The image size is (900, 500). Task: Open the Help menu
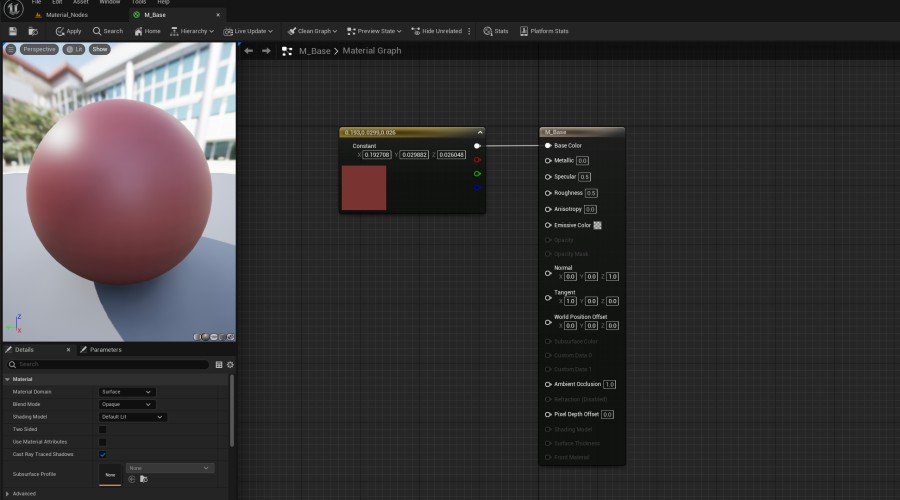point(164,2)
